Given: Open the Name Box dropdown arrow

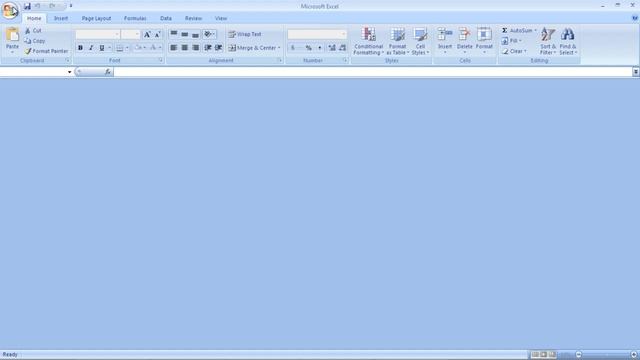Looking at the screenshot, I should point(69,72).
